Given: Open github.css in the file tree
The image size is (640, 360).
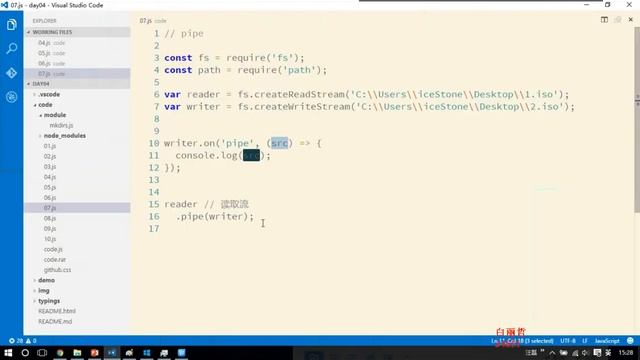Looking at the screenshot, I should click(77, 270).
